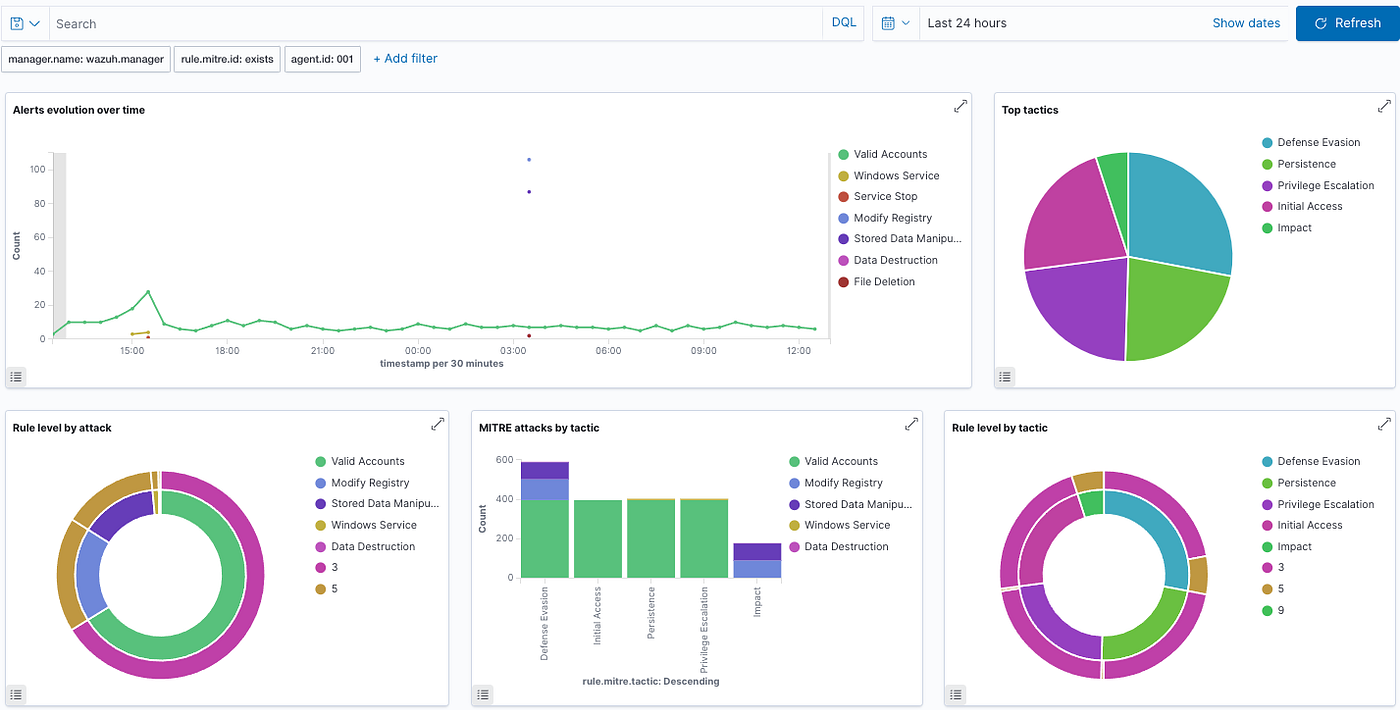Click Valid Accounts legend in MITRE attacks by tactic
Screen dimensions: 1400x710
tap(833, 462)
